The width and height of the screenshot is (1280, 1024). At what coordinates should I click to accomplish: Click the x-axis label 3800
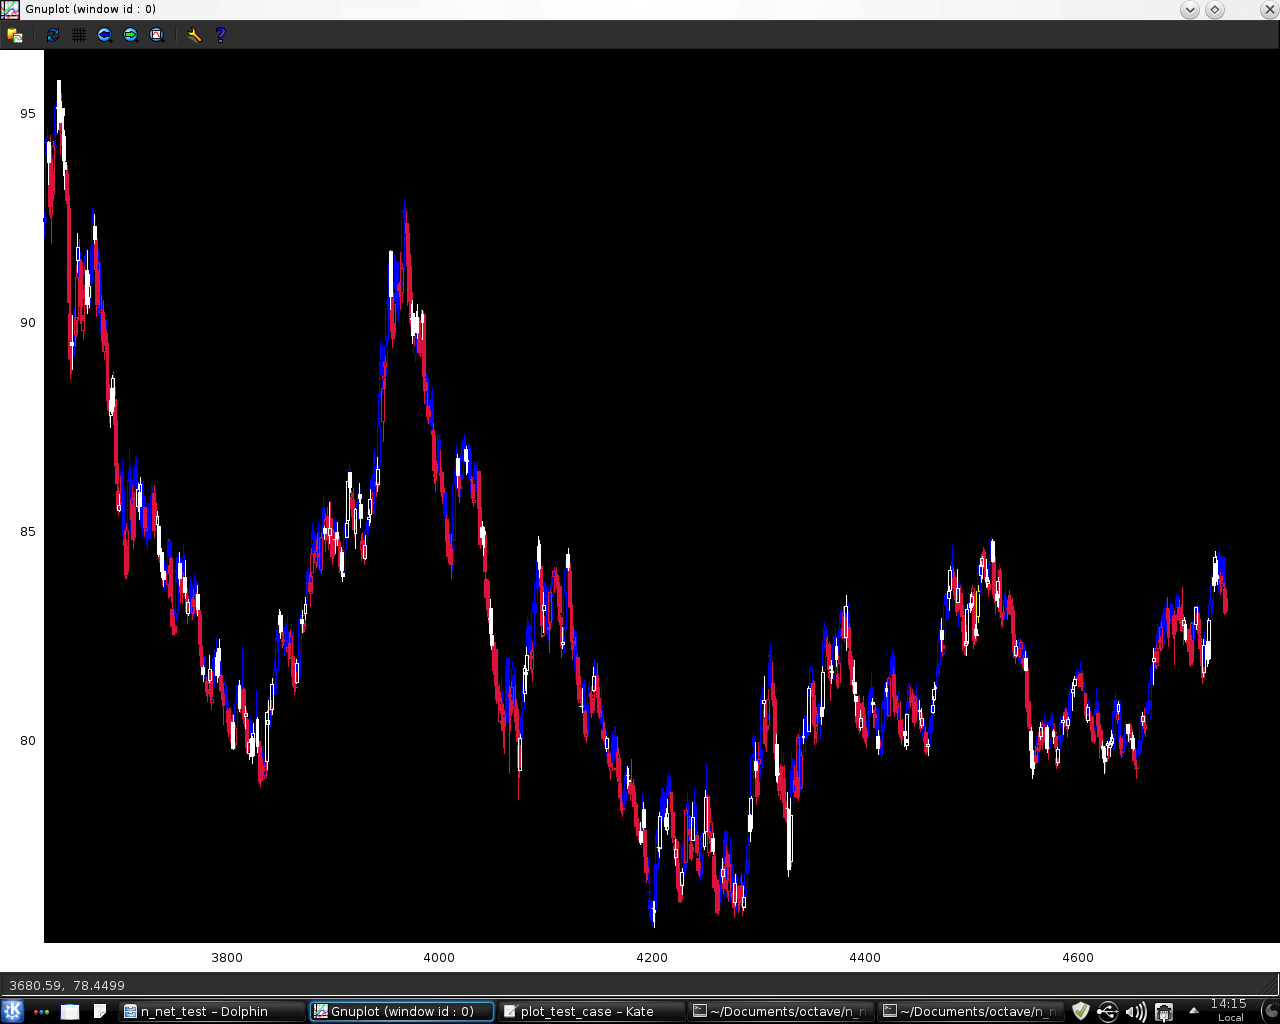(x=227, y=957)
